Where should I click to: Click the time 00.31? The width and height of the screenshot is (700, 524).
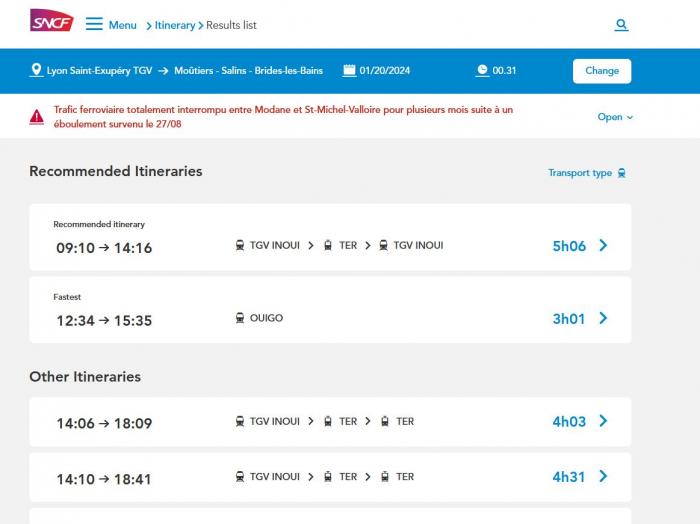[x=504, y=71]
